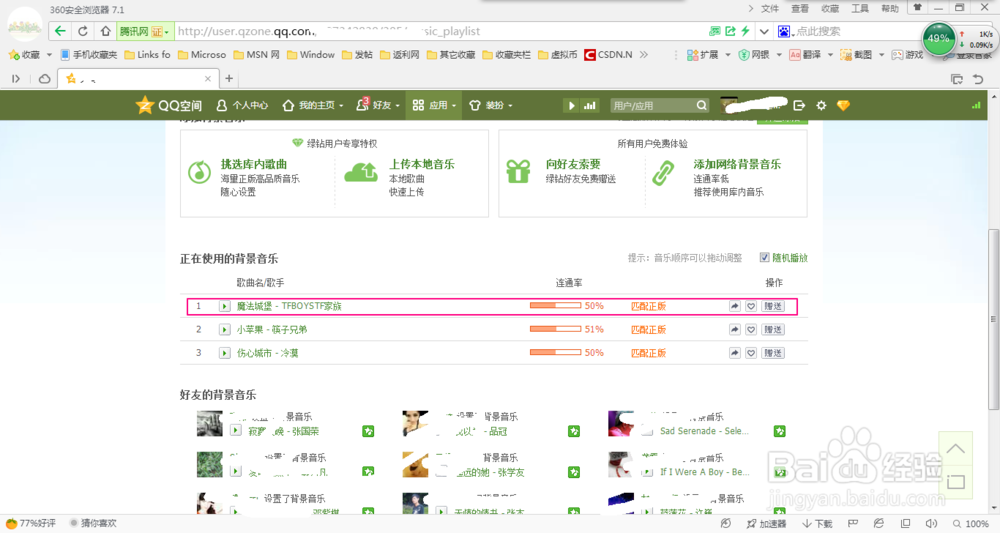Click the 100% zoom level indicator

(x=971, y=523)
